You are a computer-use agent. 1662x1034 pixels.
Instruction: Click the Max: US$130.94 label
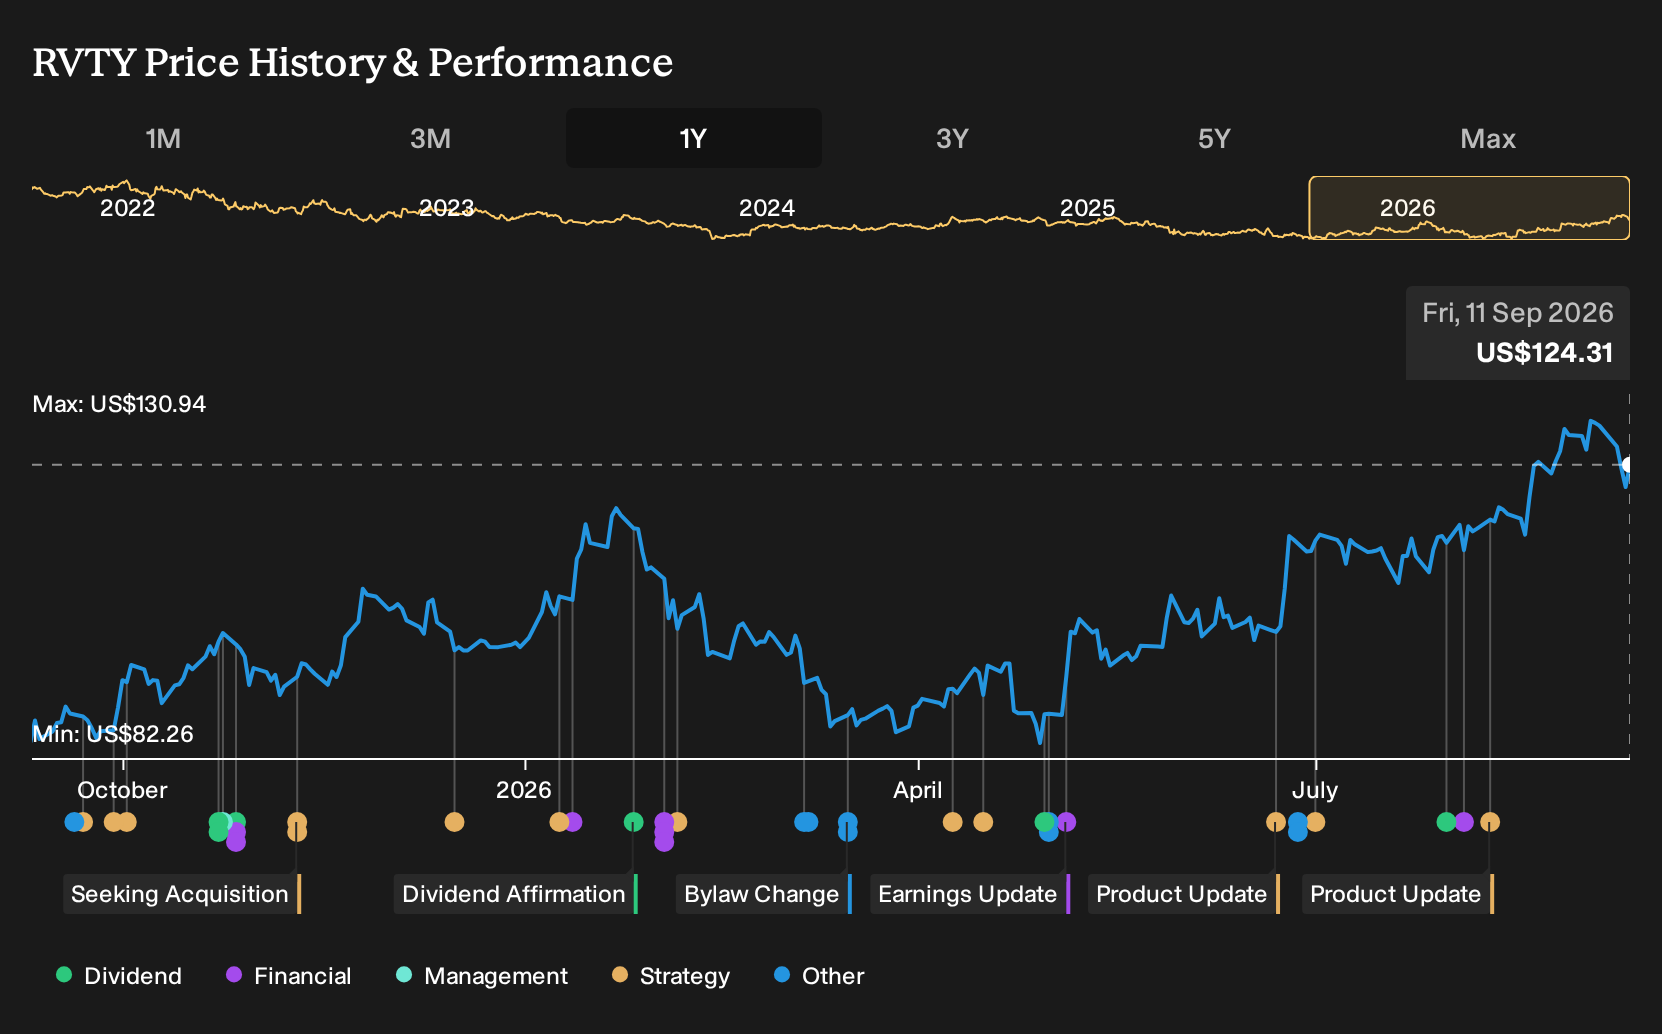point(119,404)
